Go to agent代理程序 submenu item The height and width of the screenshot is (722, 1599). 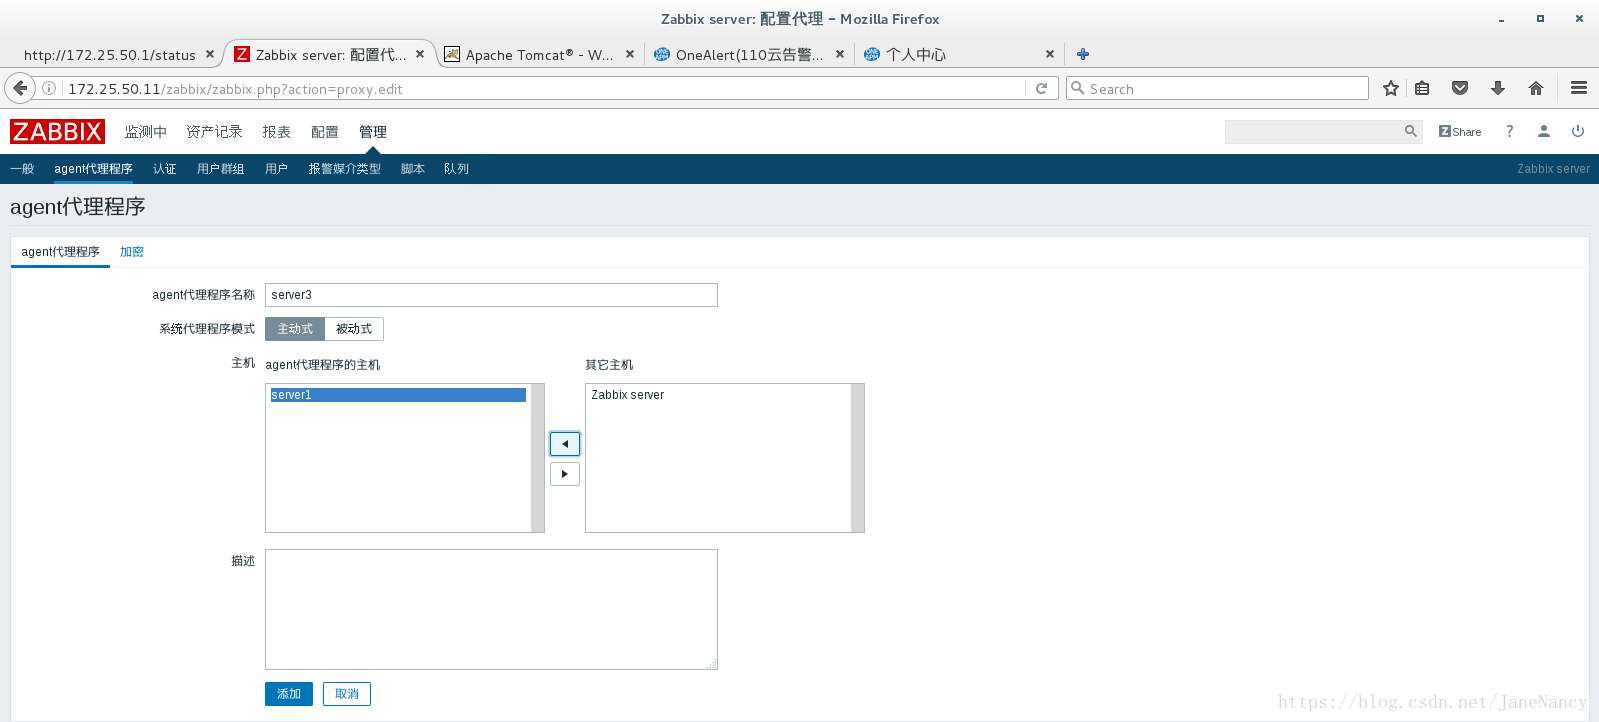(93, 169)
